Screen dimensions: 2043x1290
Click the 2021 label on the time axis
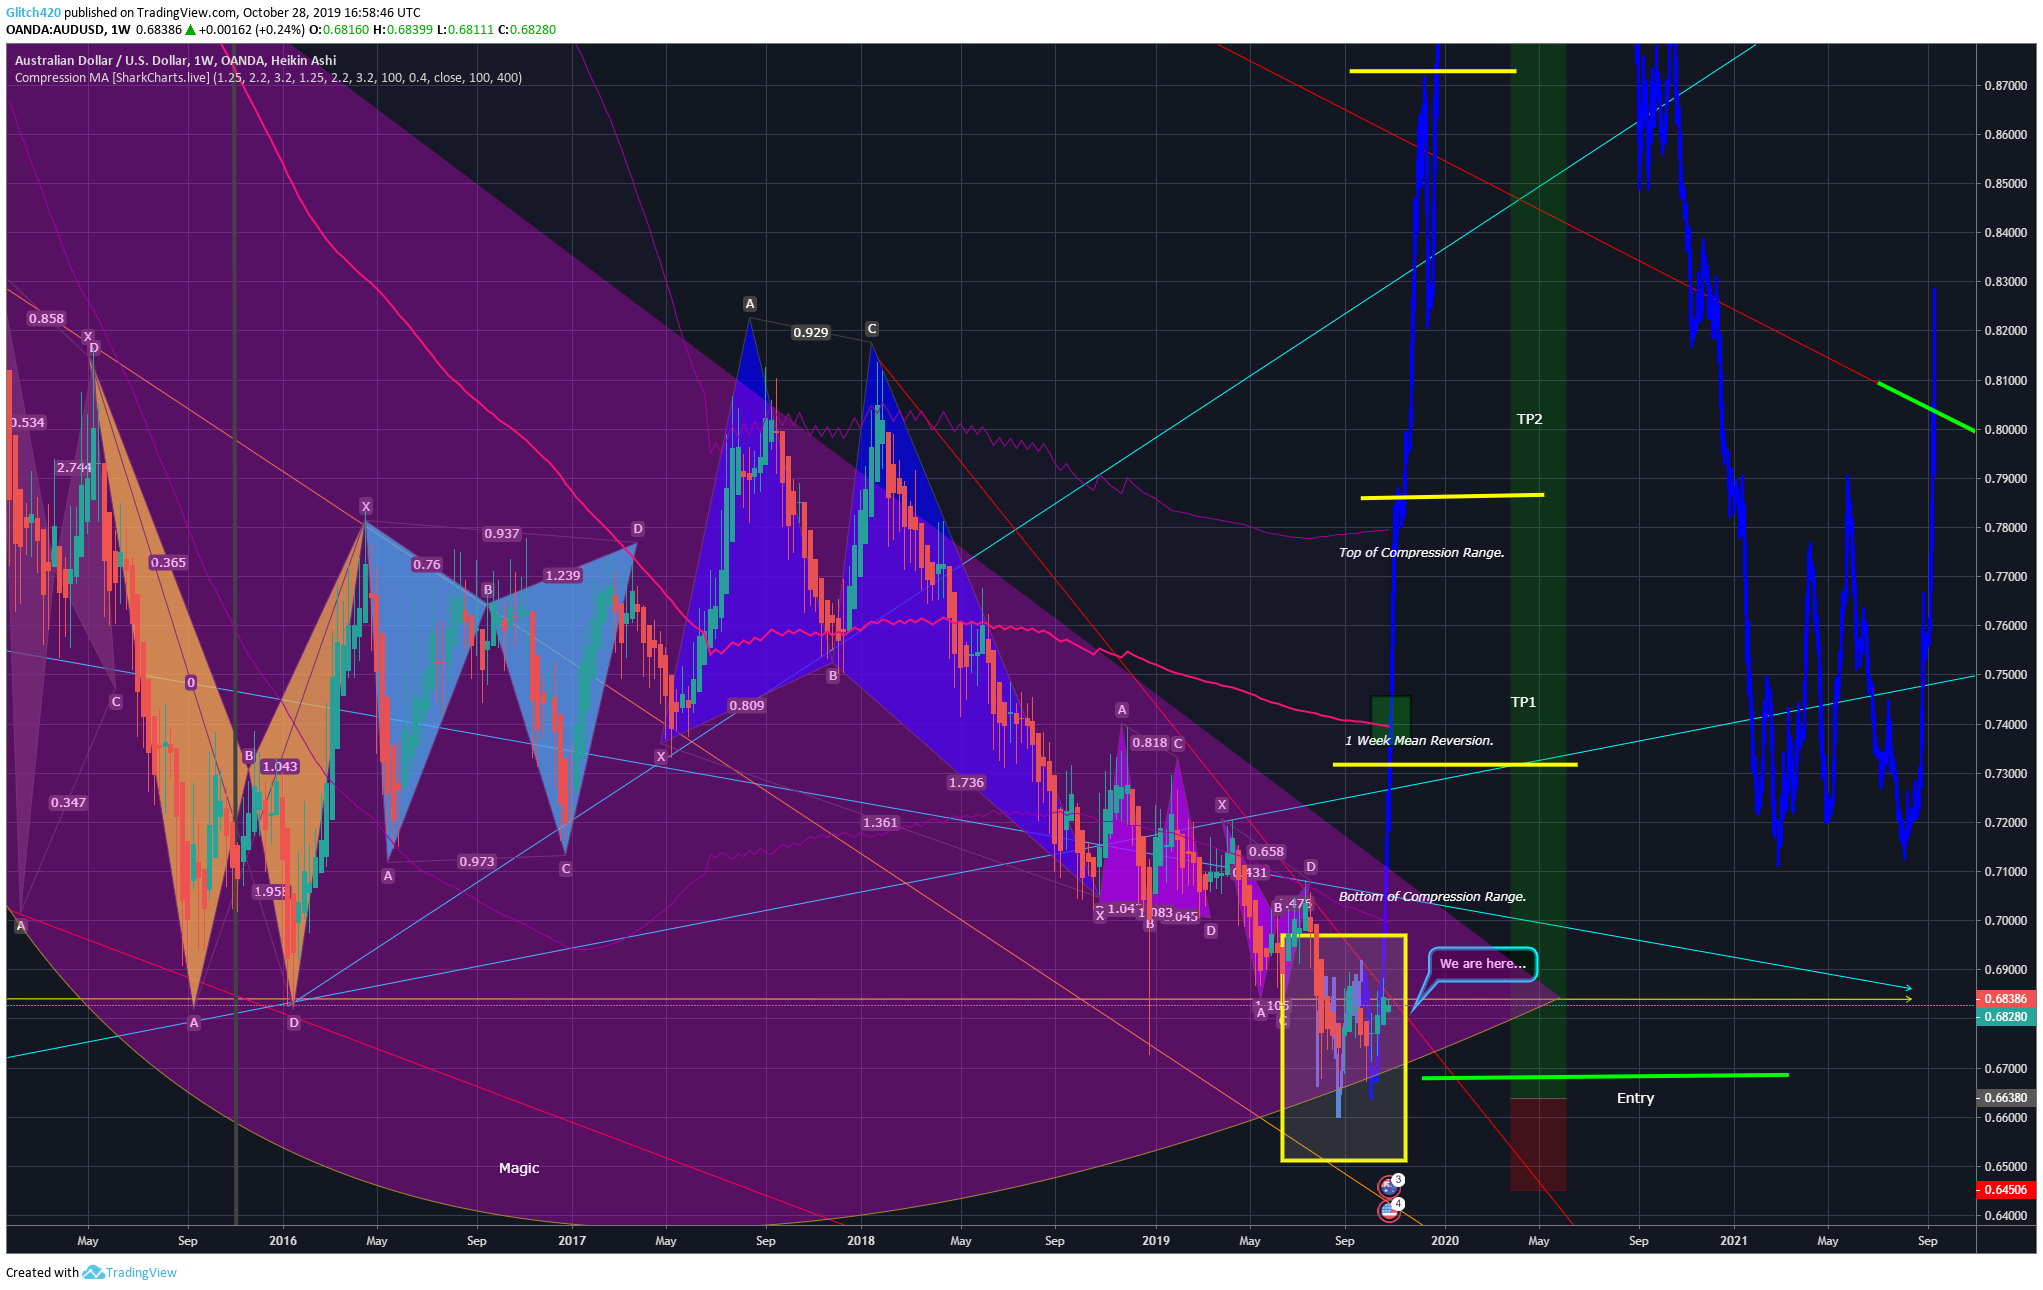pos(1734,1241)
